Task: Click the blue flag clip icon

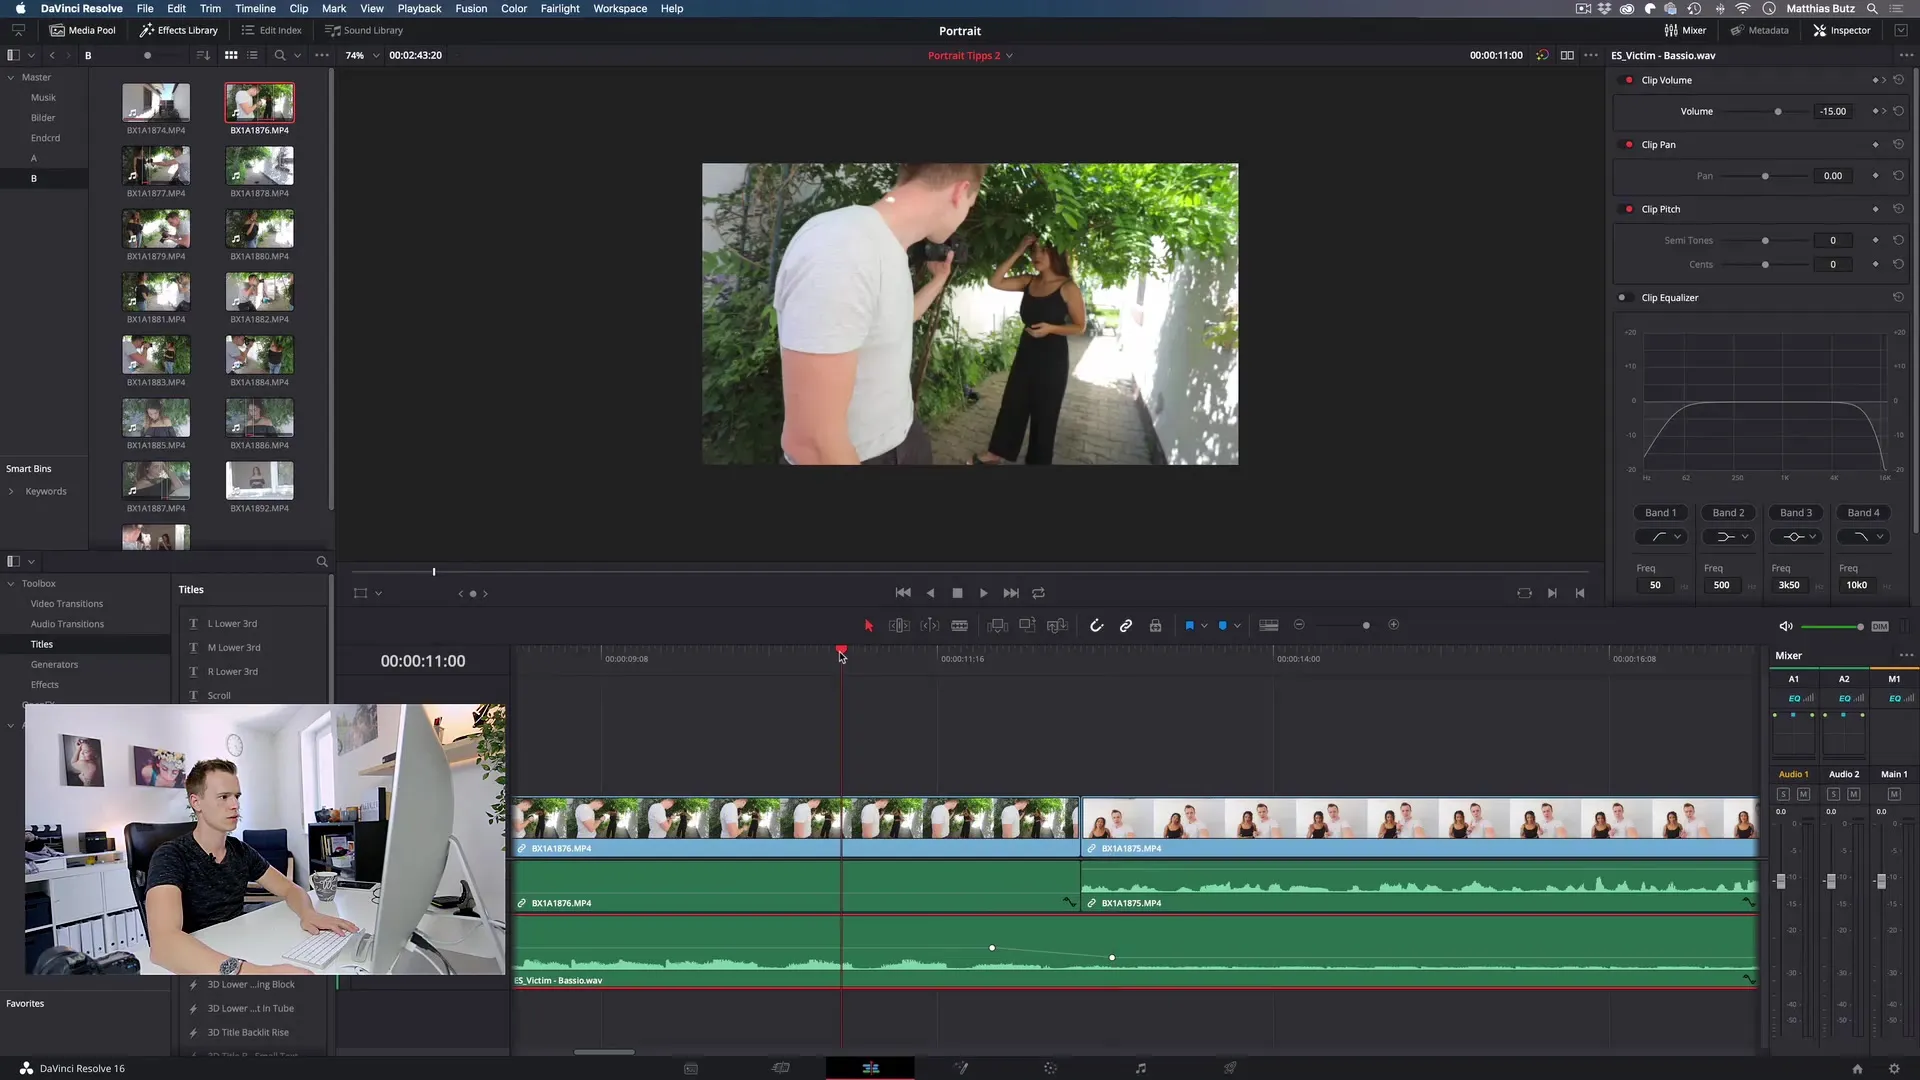Action: (x=1189, y=626)
